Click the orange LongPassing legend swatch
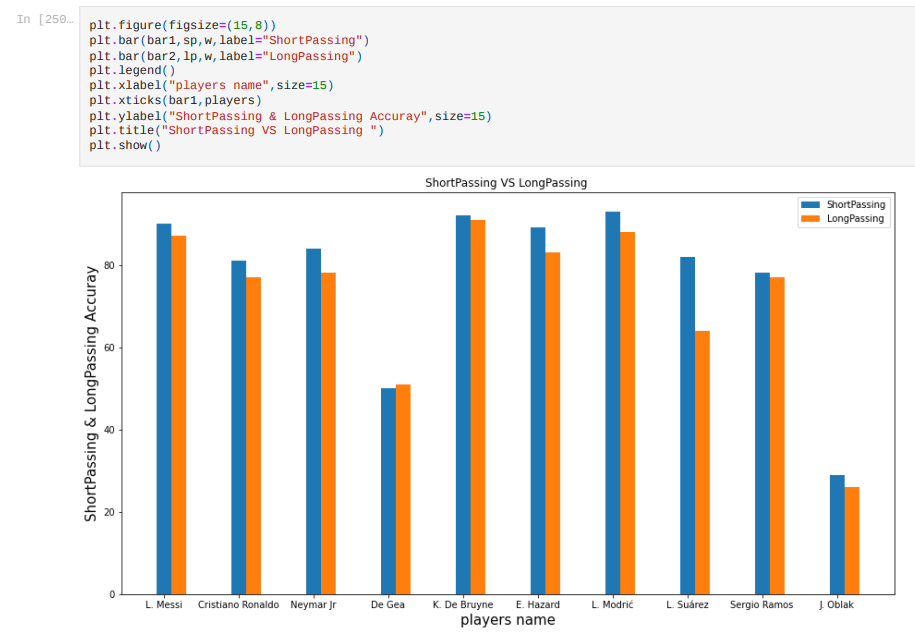The width and height of the screenshot is (915, 632). [x=811, y=219]
